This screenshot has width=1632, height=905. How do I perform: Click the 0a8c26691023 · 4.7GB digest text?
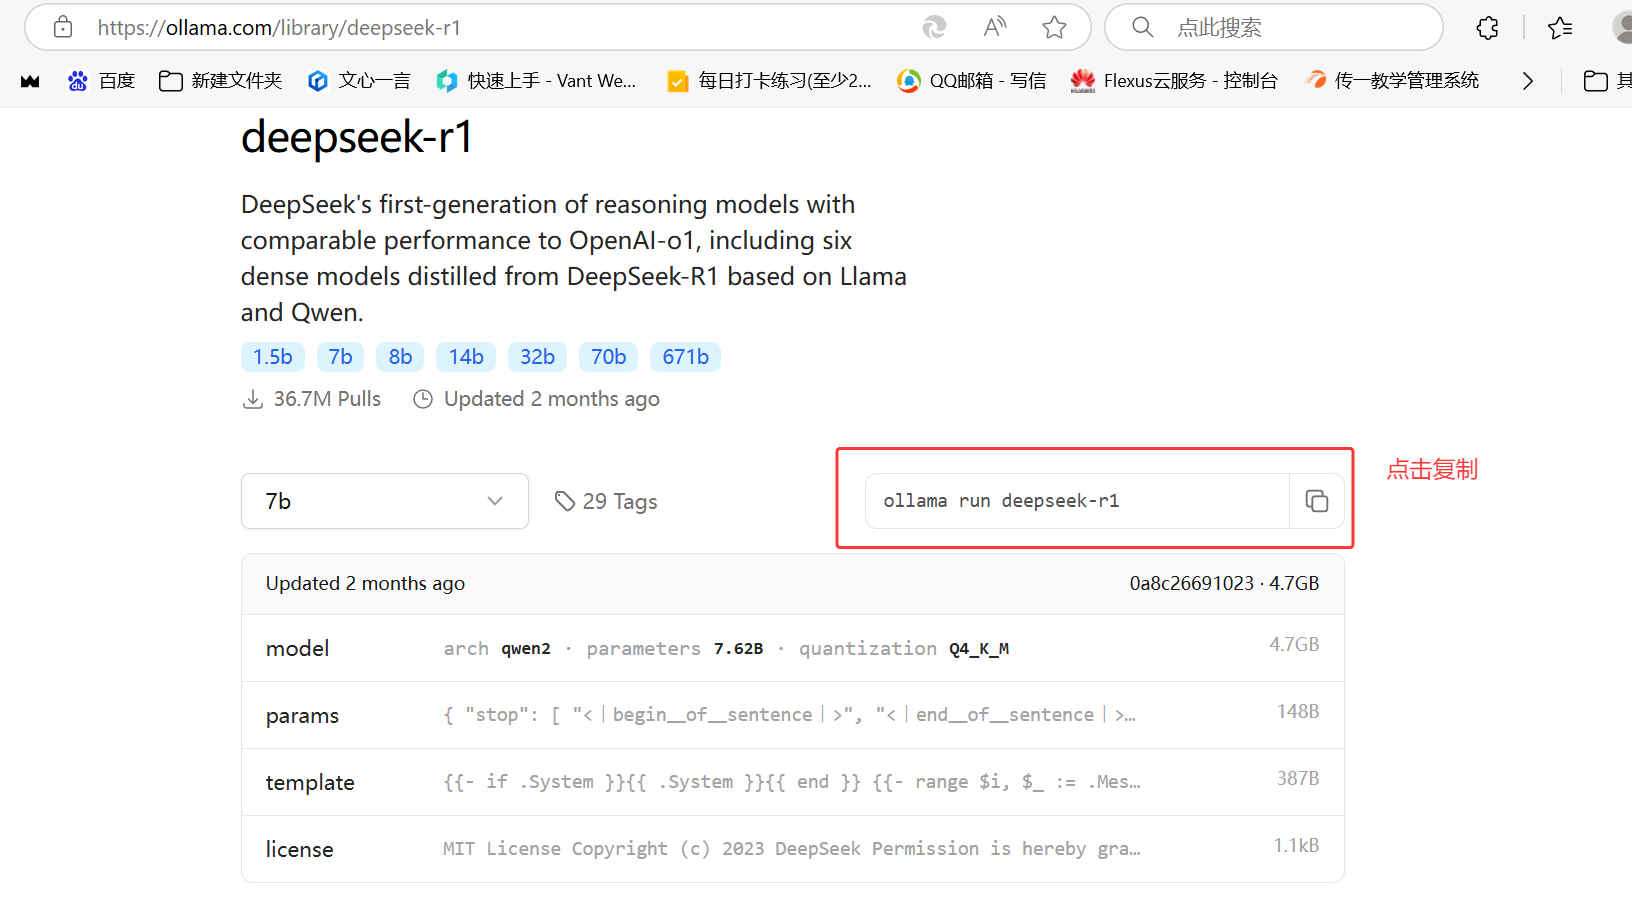click(x=1224, y=583)
